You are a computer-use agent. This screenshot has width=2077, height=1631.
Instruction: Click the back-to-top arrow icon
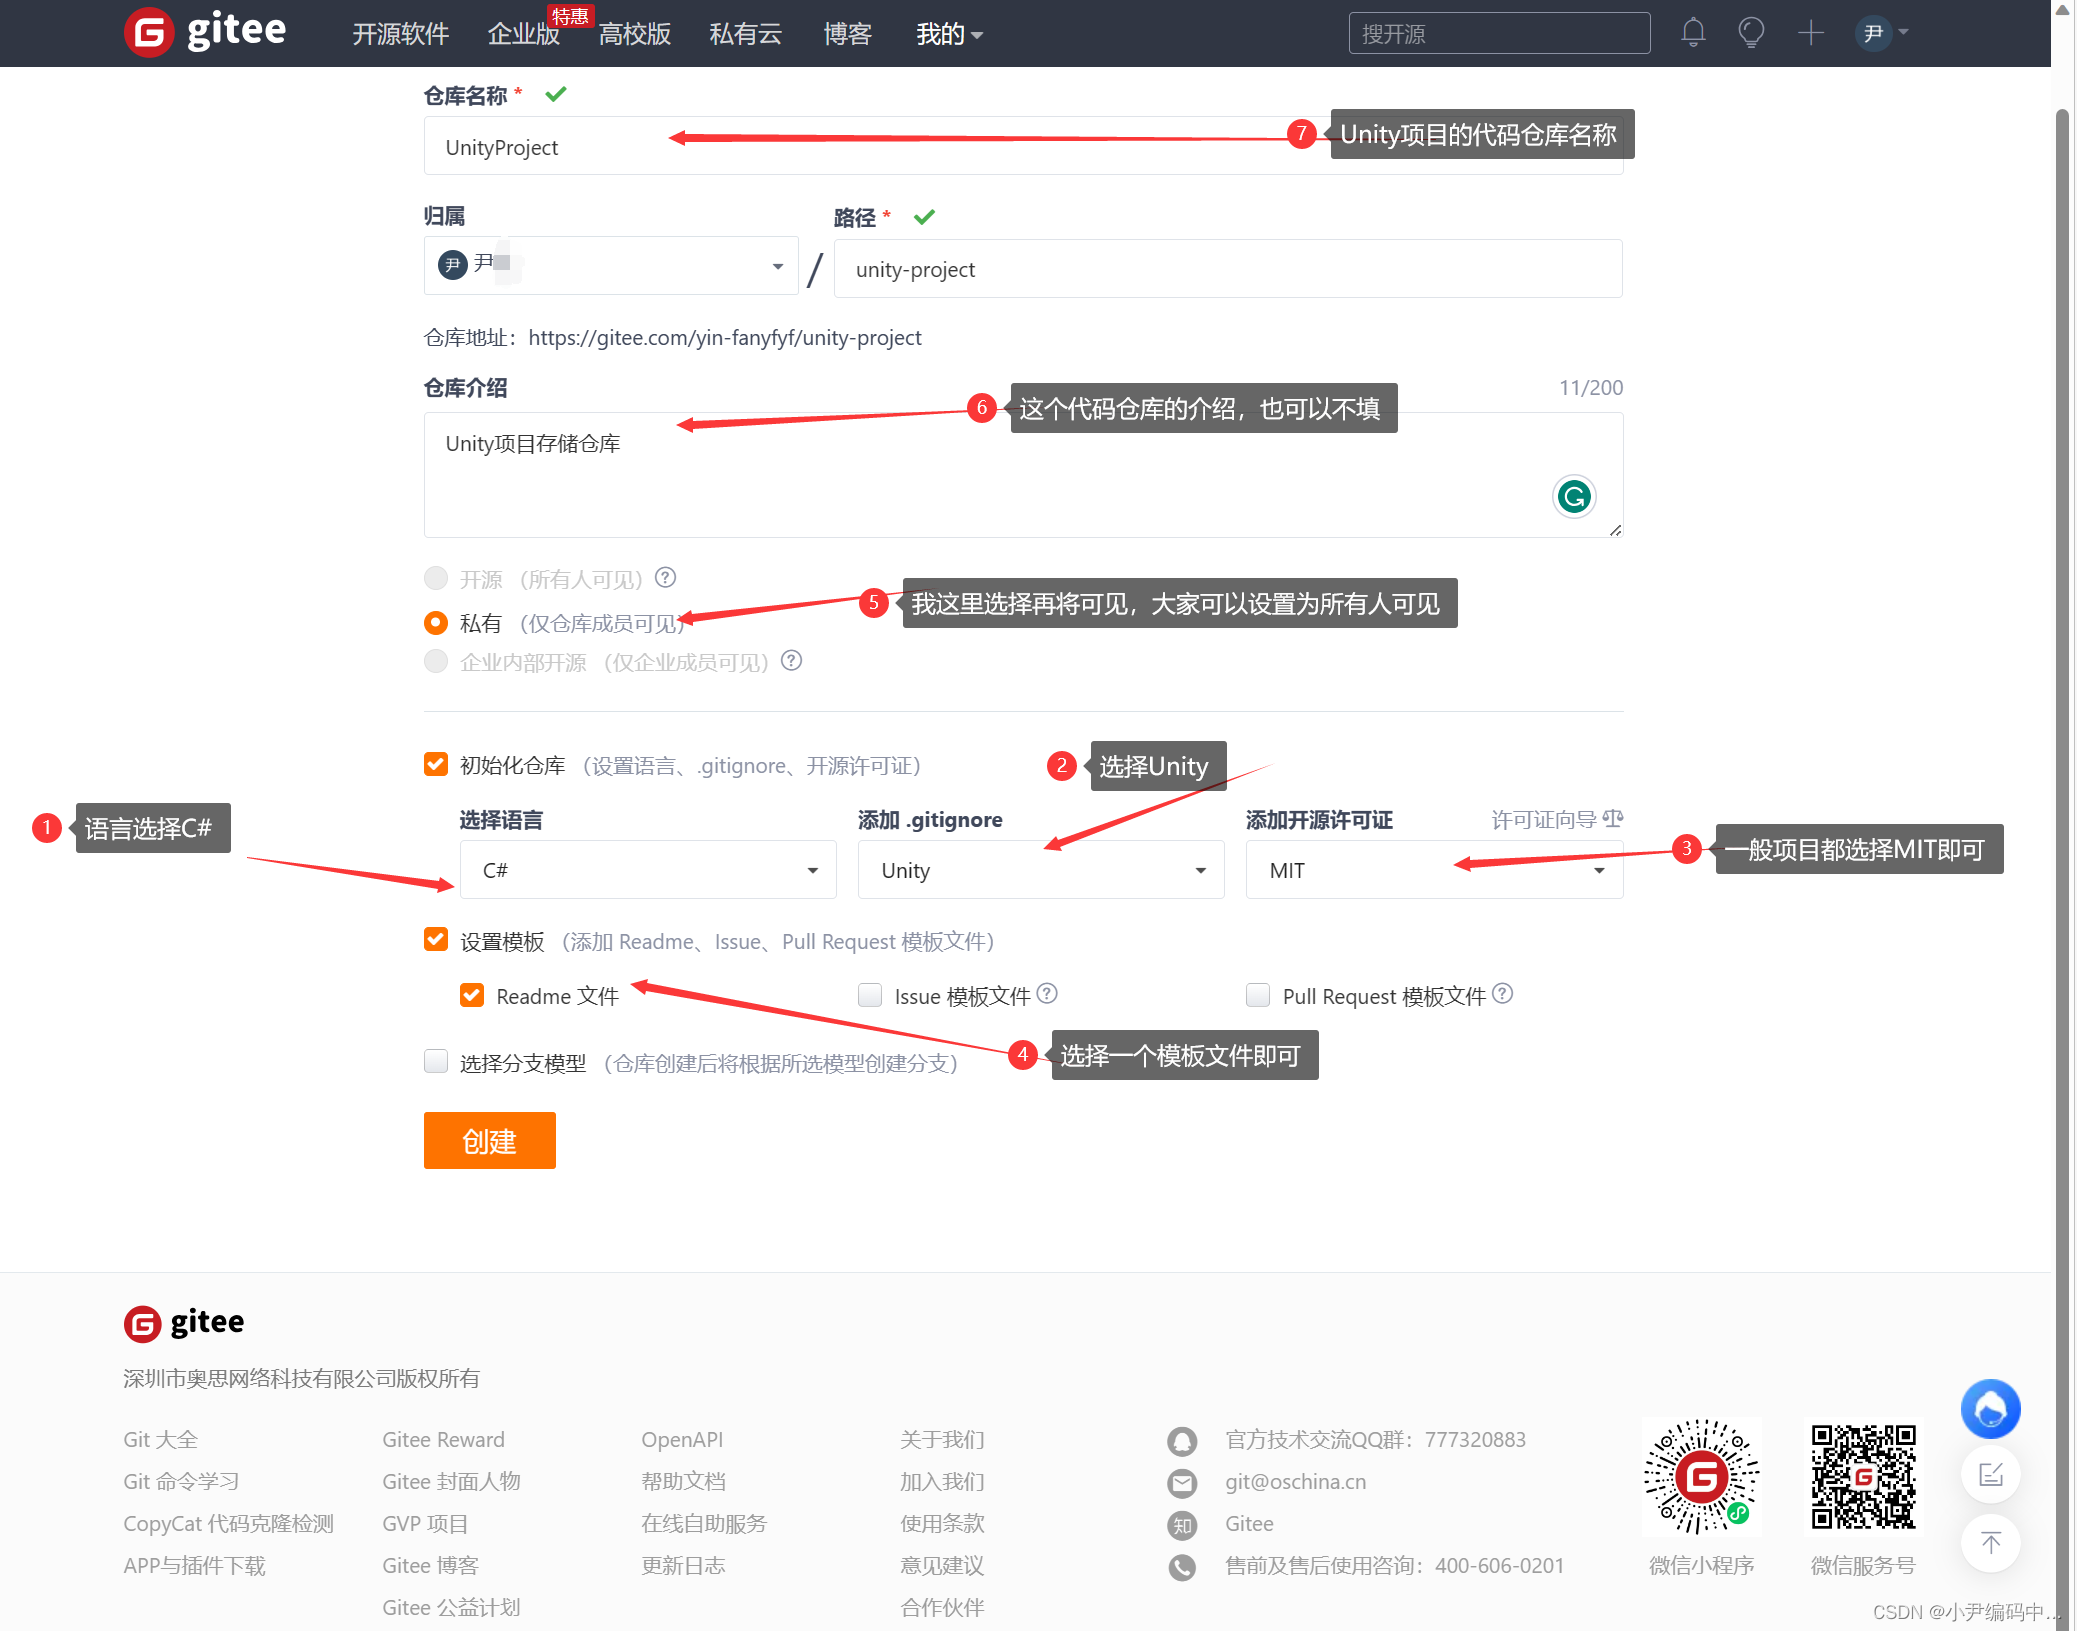pyautogui.click(x=1990, y=1544)
